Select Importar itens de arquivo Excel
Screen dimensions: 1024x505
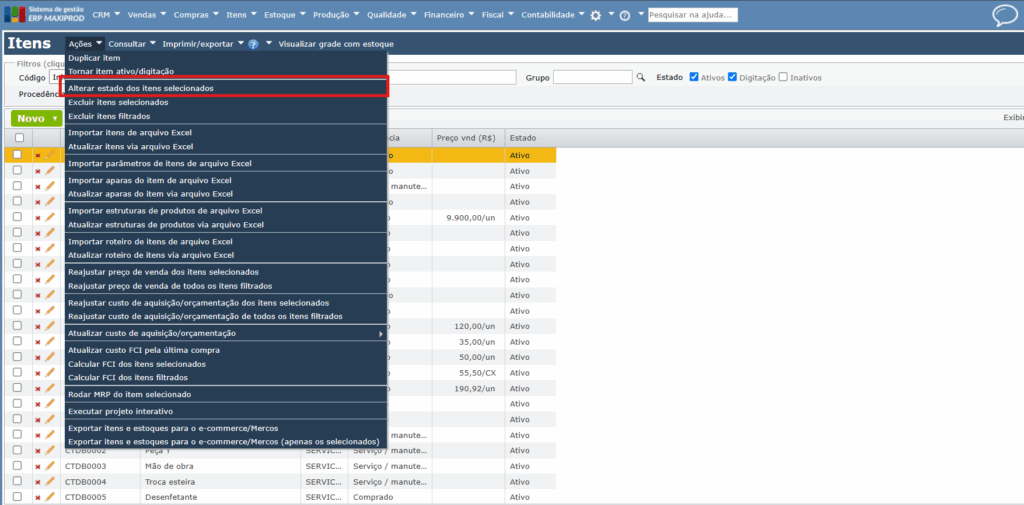[x=226, y=133]
